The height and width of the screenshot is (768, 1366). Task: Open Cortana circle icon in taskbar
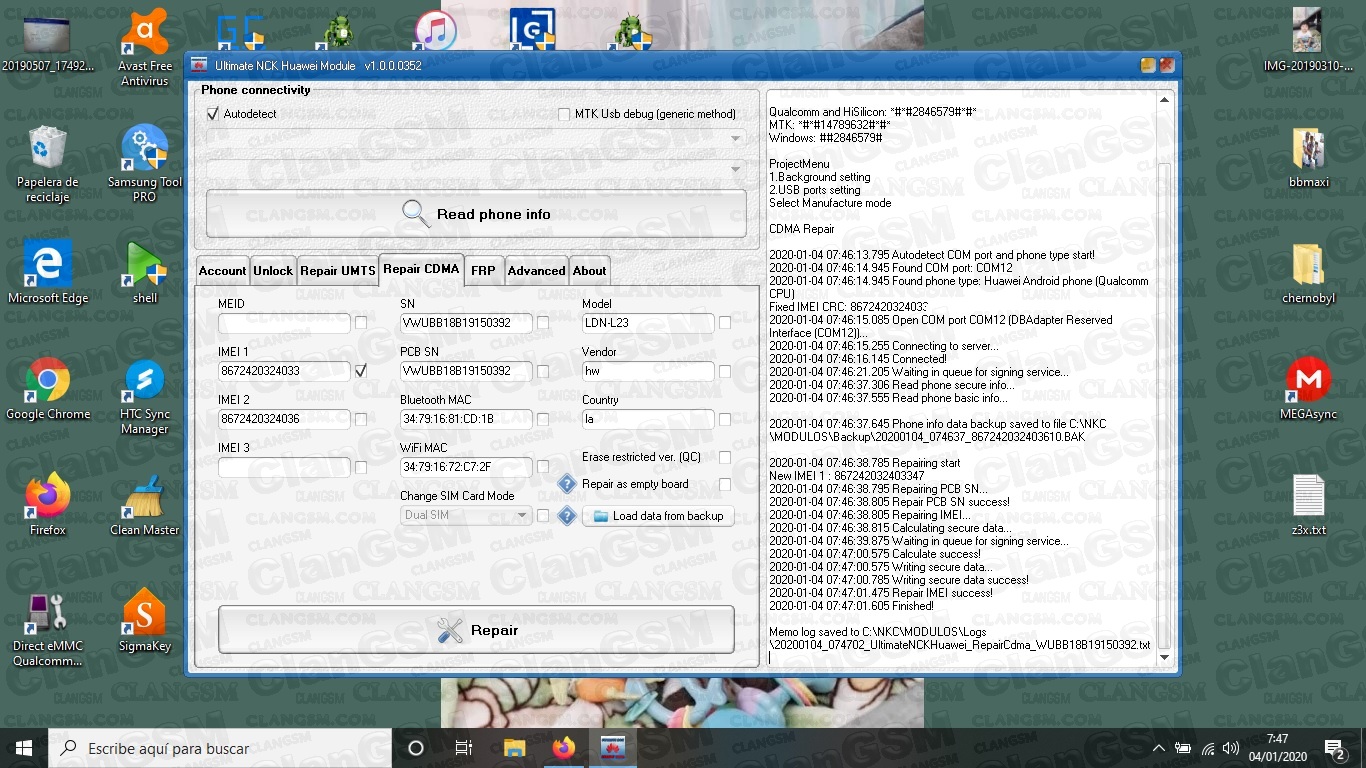pos(416,748)
